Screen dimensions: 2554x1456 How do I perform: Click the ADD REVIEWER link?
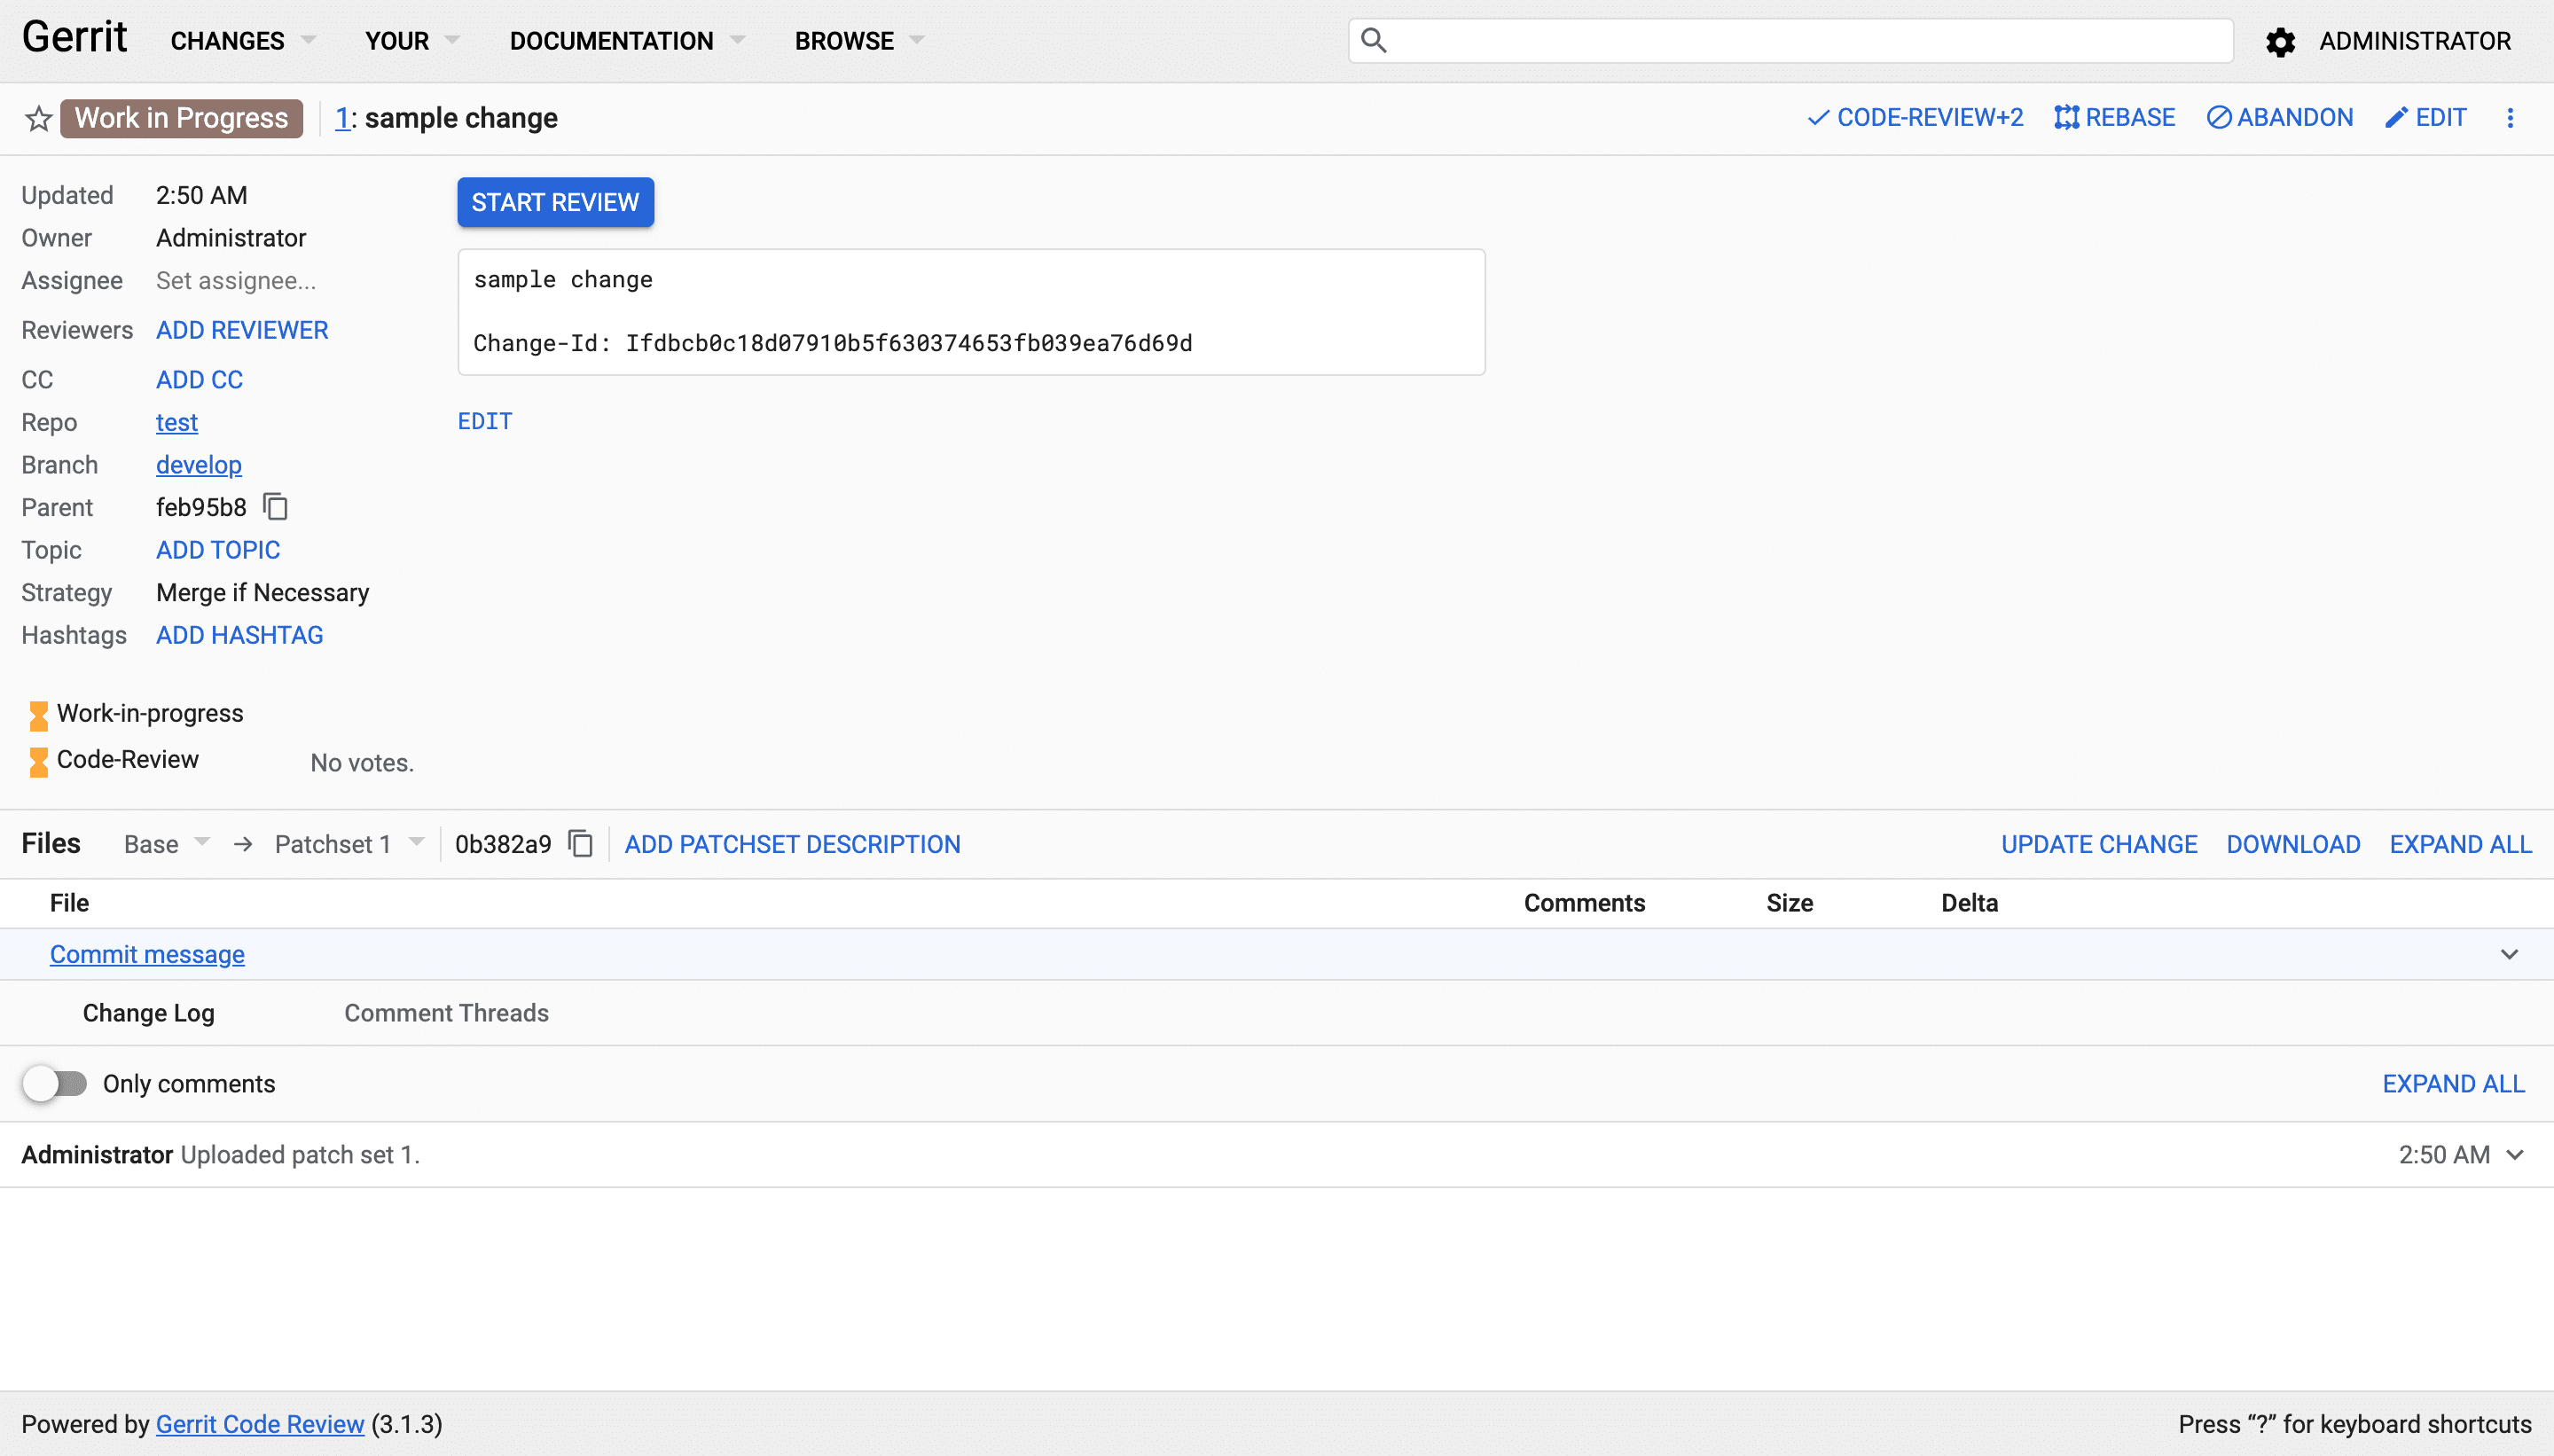pyautogui.click(x=240, y=330)
